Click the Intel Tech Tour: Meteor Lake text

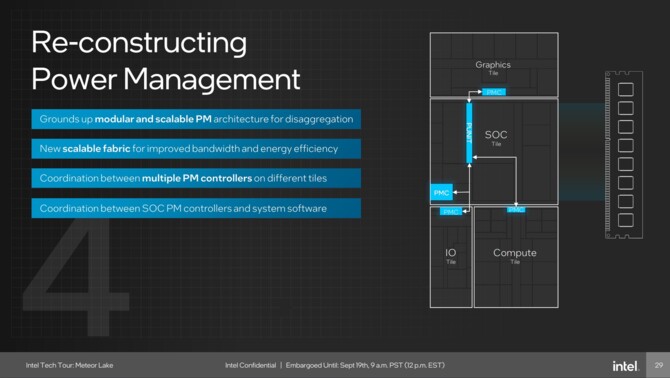click(70, 365)
